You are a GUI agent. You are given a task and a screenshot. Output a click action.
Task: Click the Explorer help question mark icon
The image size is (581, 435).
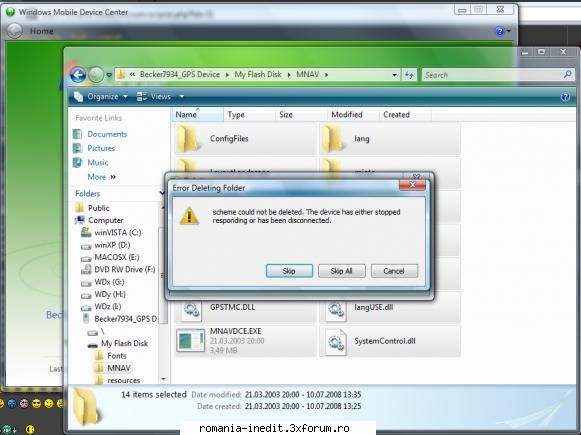[x=565, y=97]
